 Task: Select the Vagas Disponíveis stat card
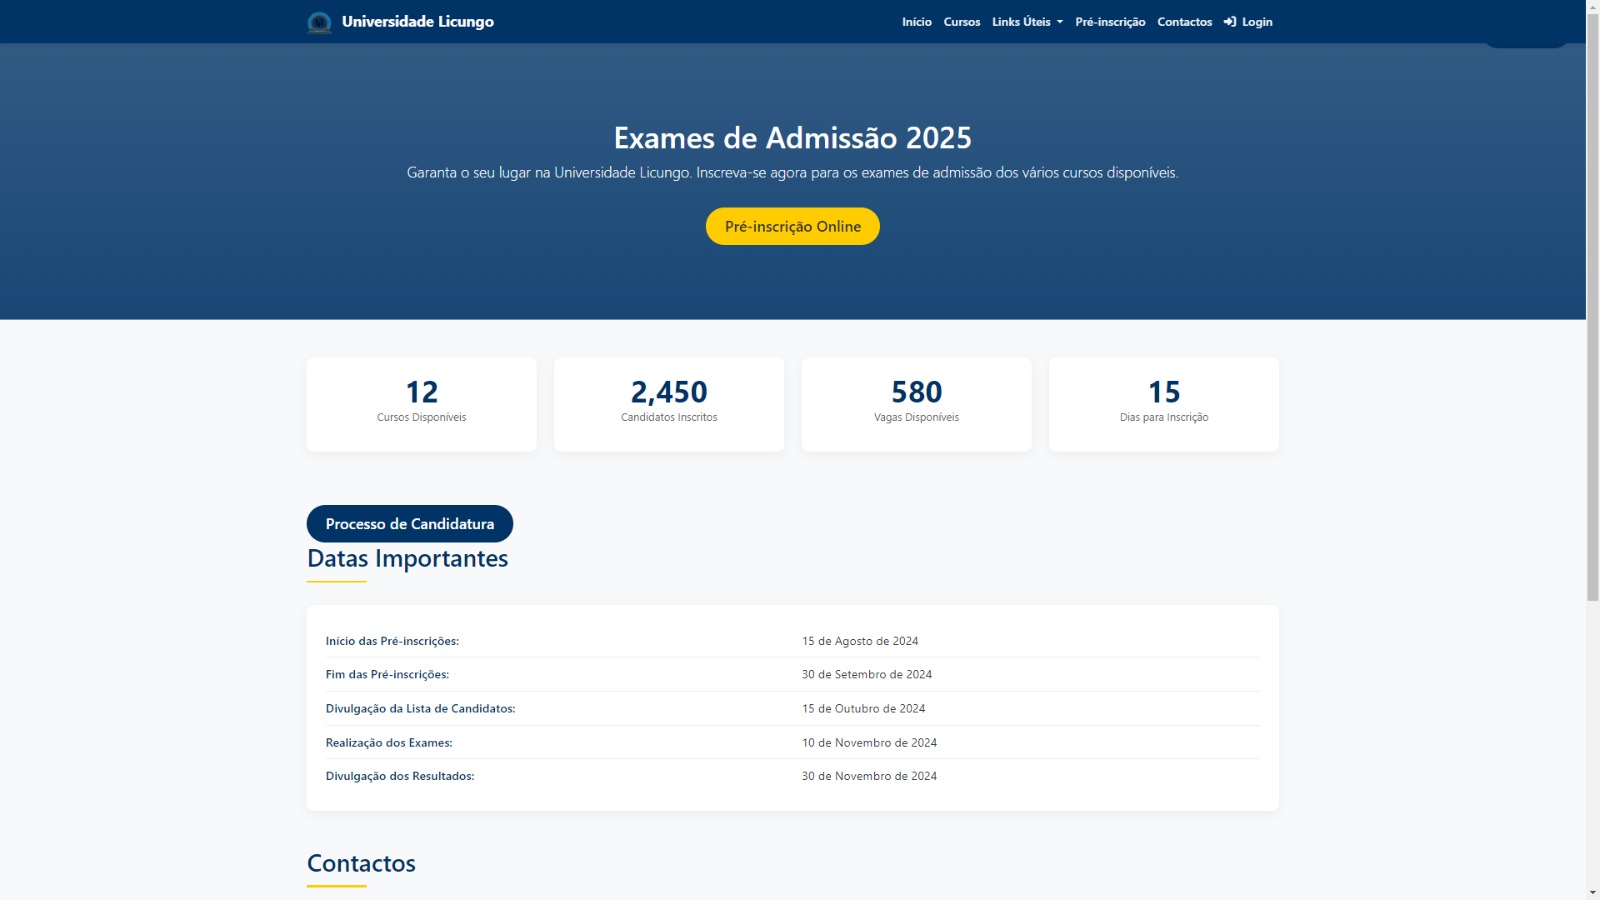(915, 403)
